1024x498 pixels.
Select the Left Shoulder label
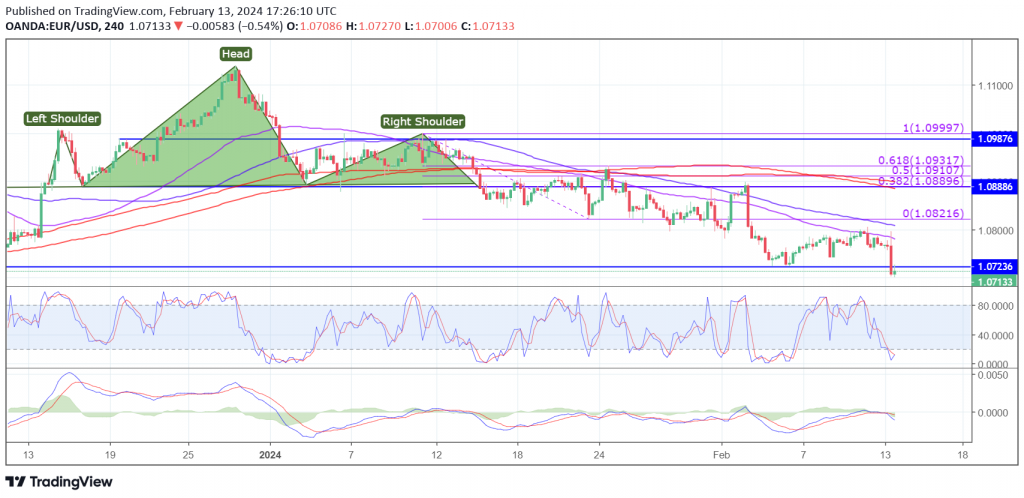62,119
